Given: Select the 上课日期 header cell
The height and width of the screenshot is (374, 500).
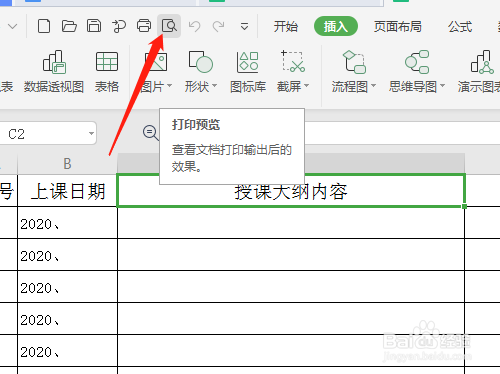Looking at the screenshot, I should click(x=67, y=191).
